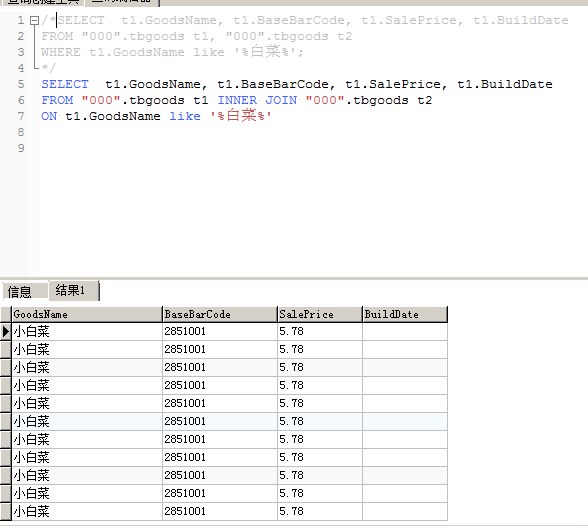Viewport: 588px width, 526px height.
Task: Click the current-row arrow indicator in the grid
Action: tap(6, 331)
